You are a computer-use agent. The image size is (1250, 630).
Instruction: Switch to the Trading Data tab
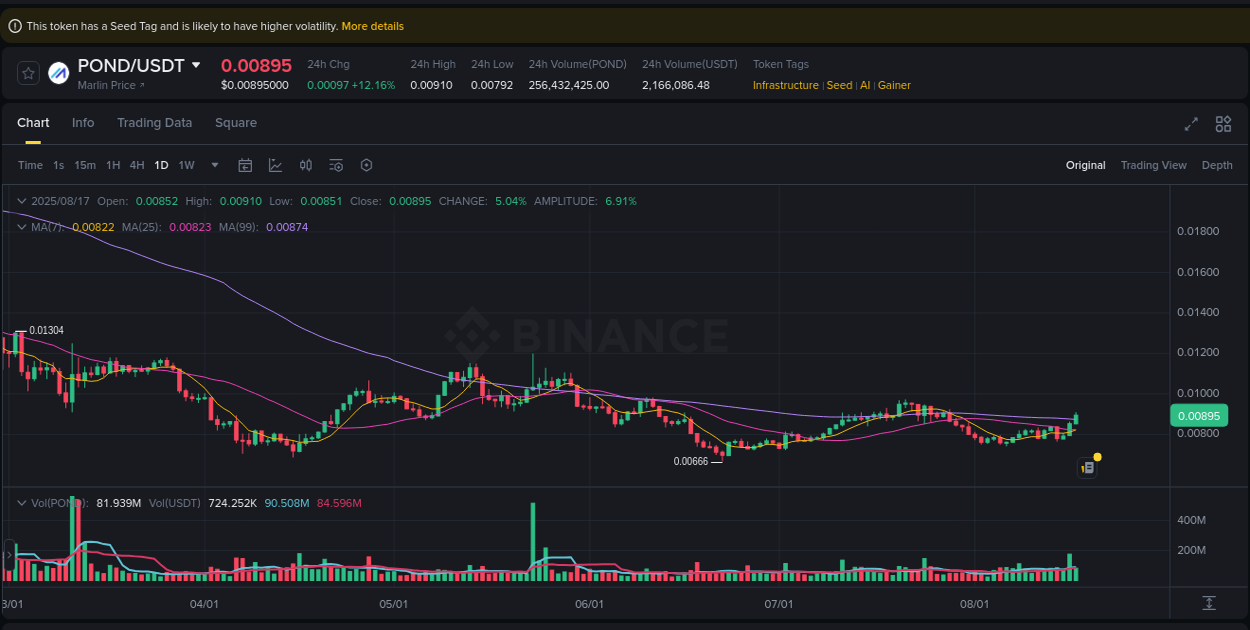coord(154,123)
